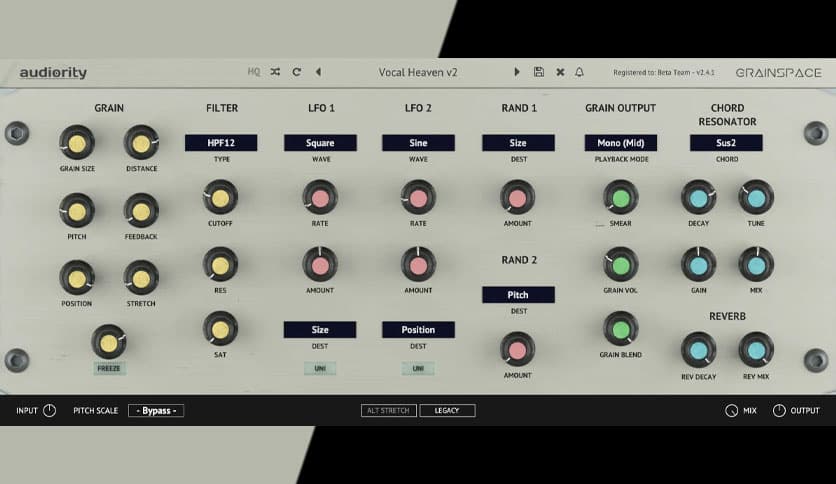Click the GrainSpace logo
Image resolution: width=836 pixels, height=484 pixels.
(x=778, y=72)
